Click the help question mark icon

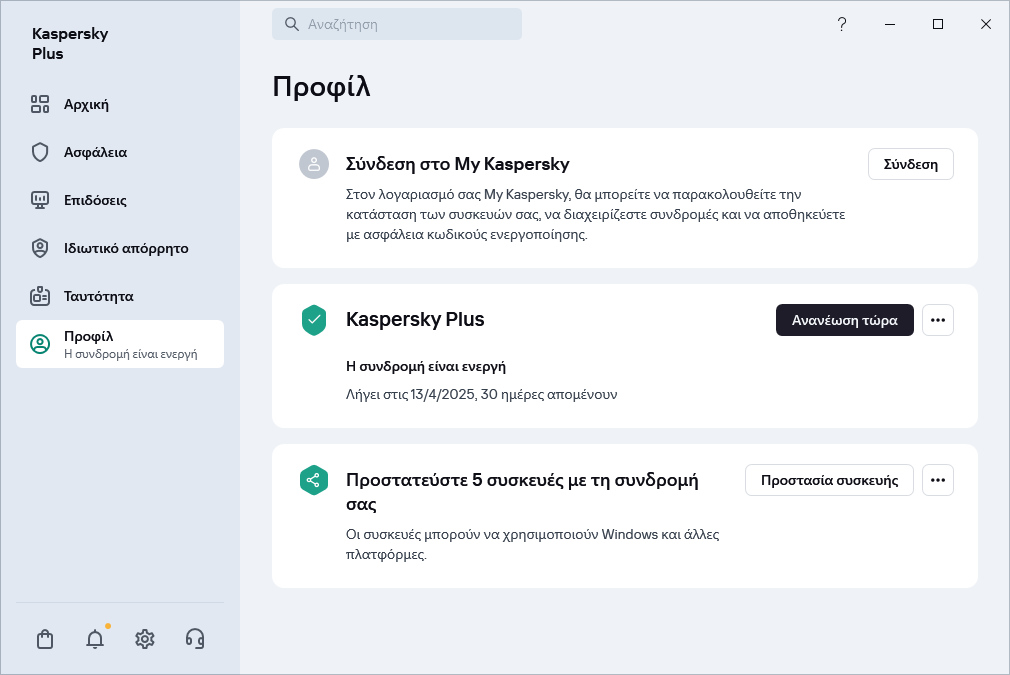coord(842,24)
